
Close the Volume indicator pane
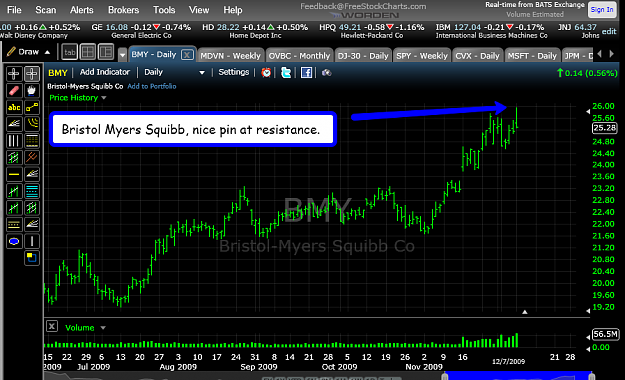pyautogui.click(x=52, y=327)
